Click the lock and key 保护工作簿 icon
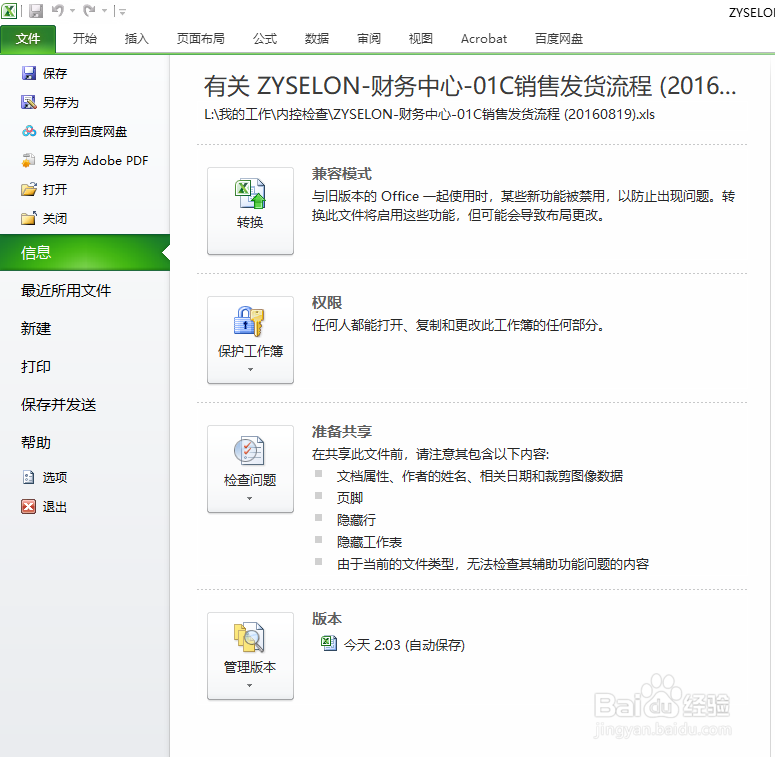 click(x=250, y=321)
